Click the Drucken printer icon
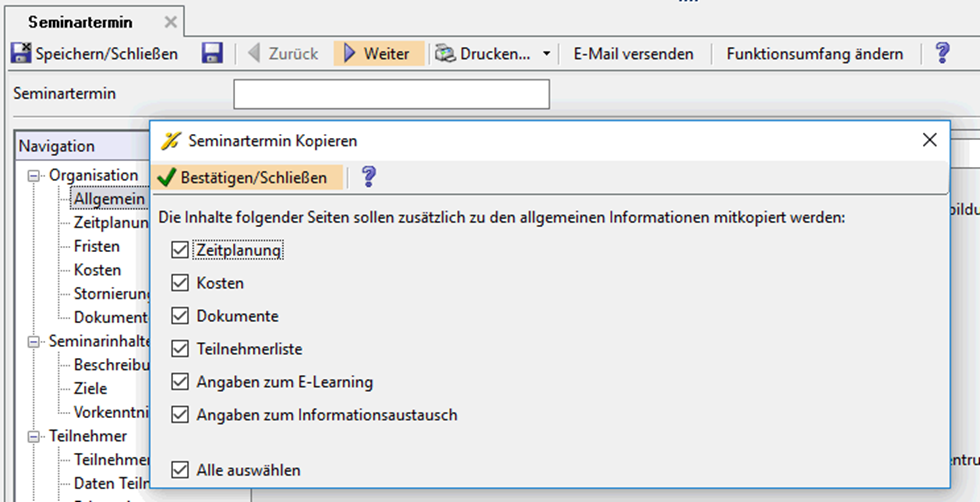This screenshot has height=502, width=980. click(446, 54)
